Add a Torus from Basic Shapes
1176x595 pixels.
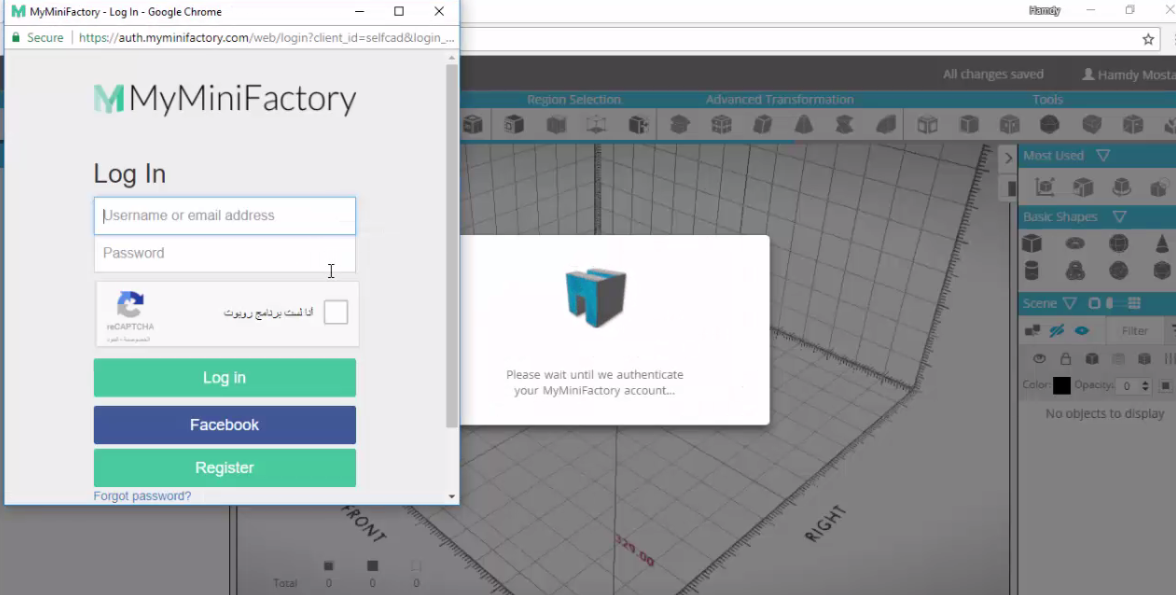[1075, 243]
